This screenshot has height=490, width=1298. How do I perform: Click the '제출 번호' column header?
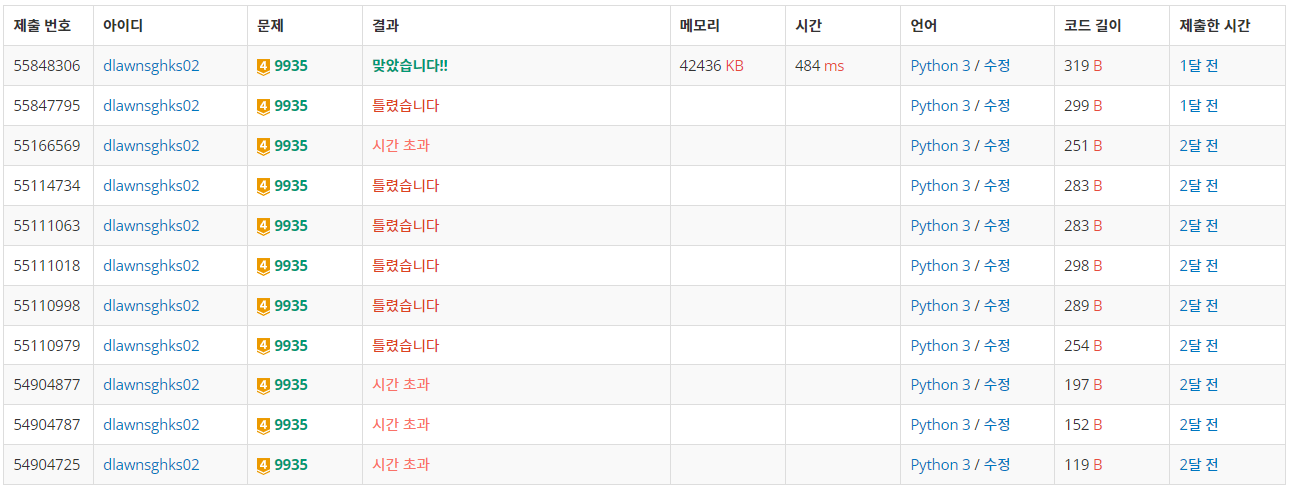[42, 26]
